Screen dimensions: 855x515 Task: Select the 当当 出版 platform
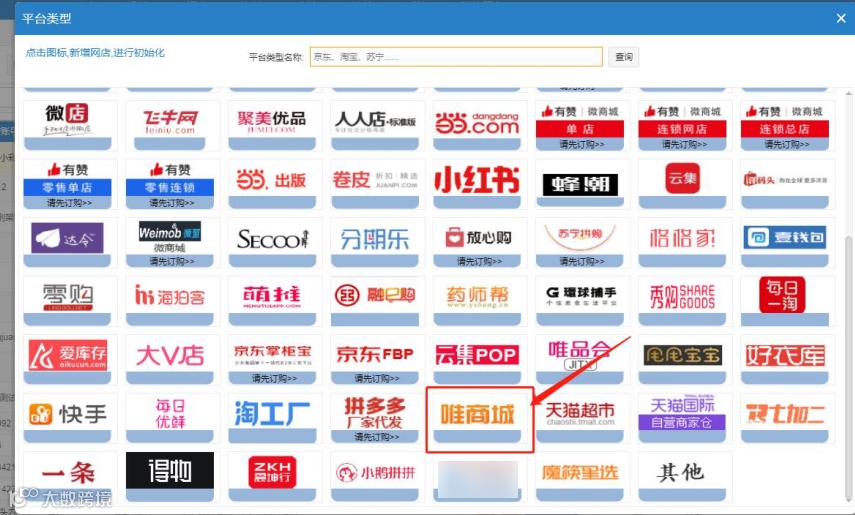(x=272, y=184)
